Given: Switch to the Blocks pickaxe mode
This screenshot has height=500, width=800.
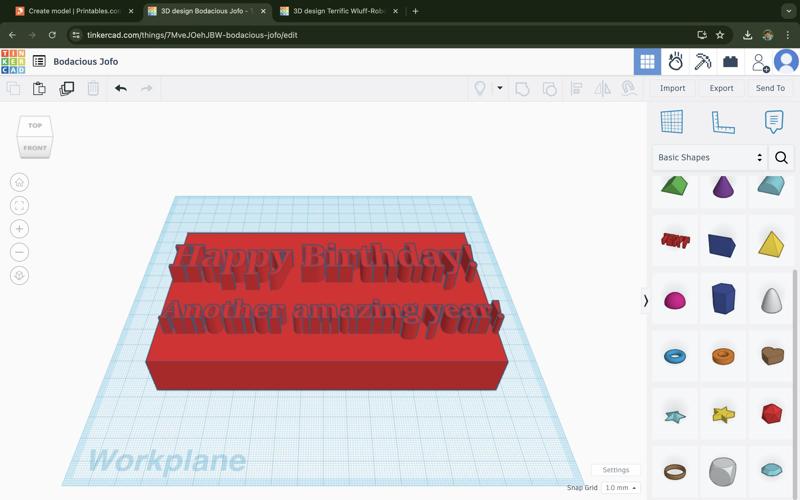Looking at the screenshot, I should pyautogui.click(x=703, y=62).
